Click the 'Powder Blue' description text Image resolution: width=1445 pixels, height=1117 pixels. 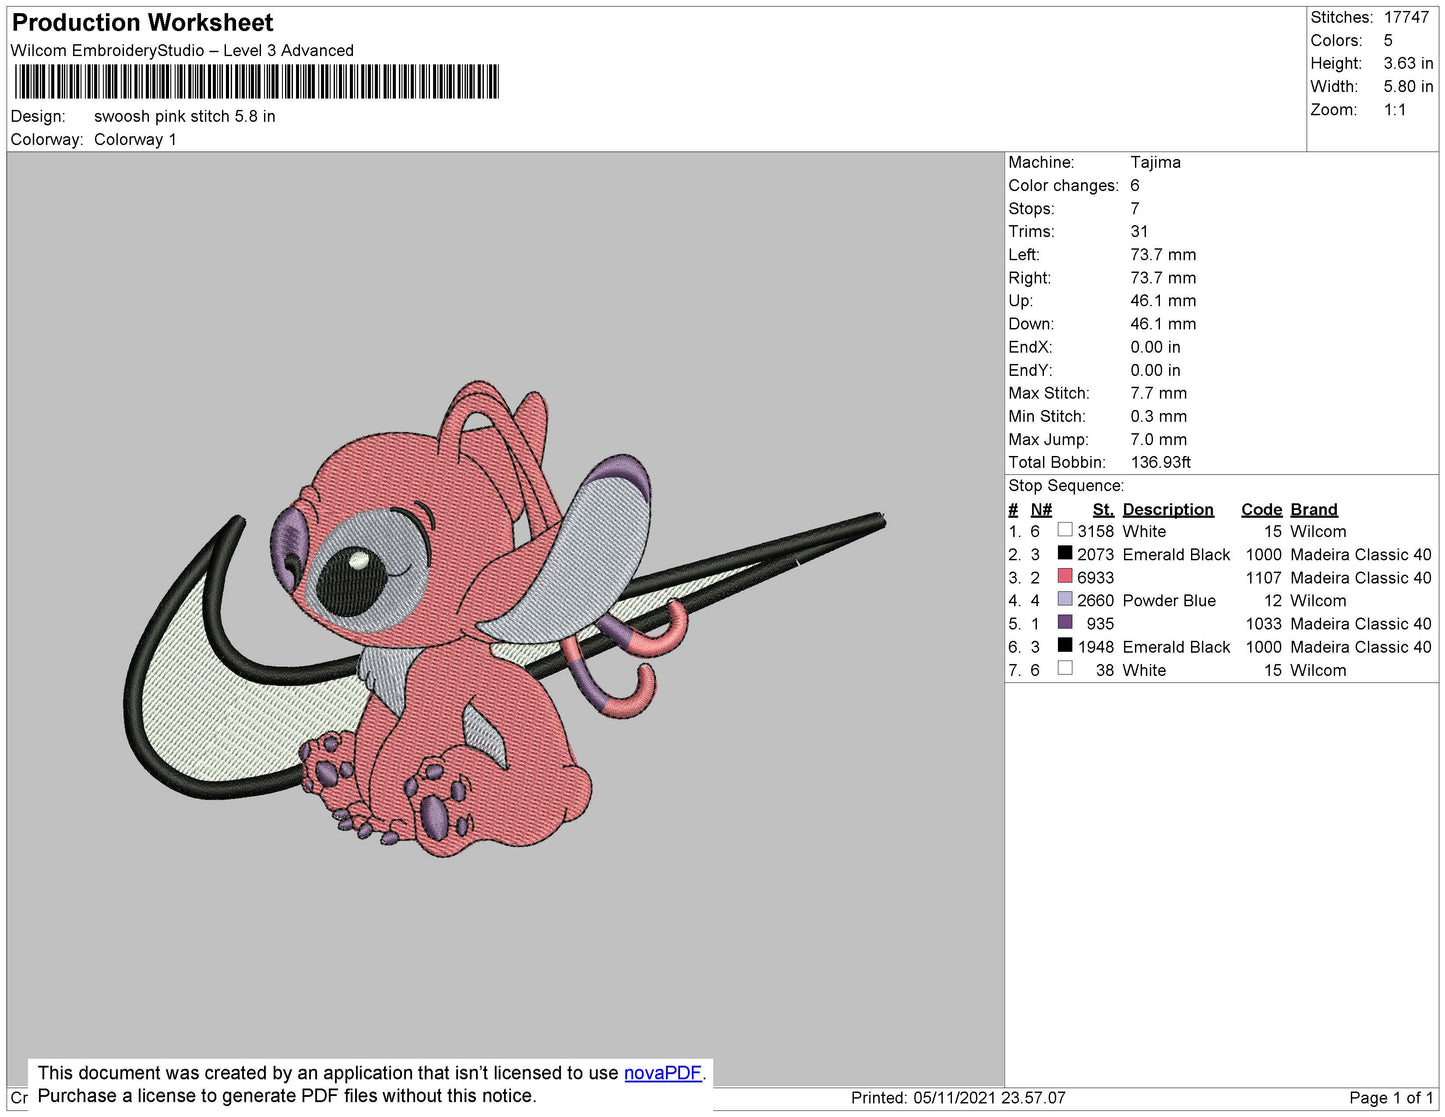pyautogui.click(x=1169, y=600)
